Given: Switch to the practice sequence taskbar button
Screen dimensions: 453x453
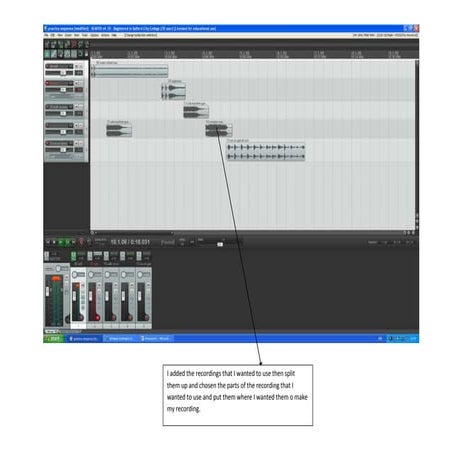Looking at the screenshot, I should (x=84, y=339).
